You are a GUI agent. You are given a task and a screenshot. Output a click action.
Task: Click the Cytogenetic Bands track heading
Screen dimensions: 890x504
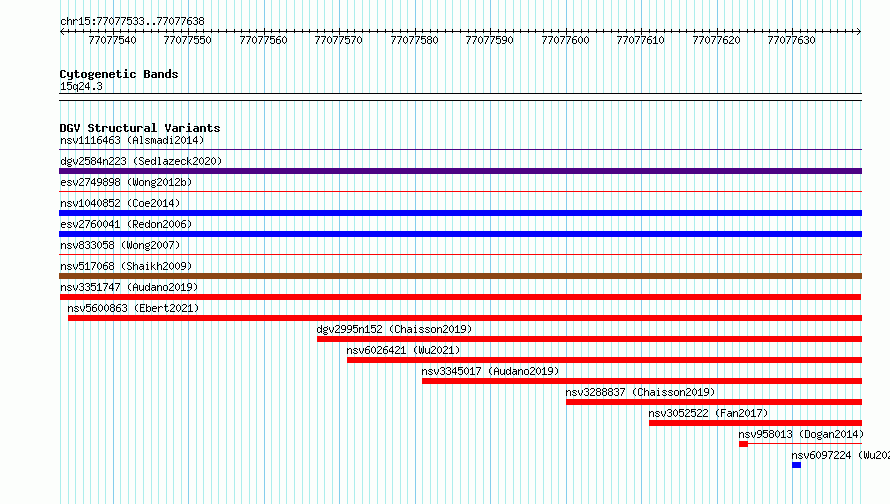(x=119, y=74)
